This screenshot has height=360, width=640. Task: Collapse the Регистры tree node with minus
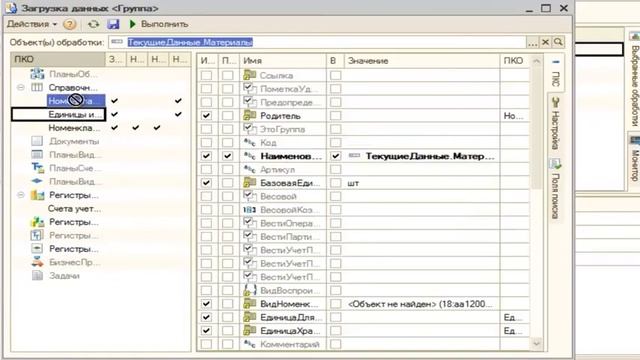point(21,195)
